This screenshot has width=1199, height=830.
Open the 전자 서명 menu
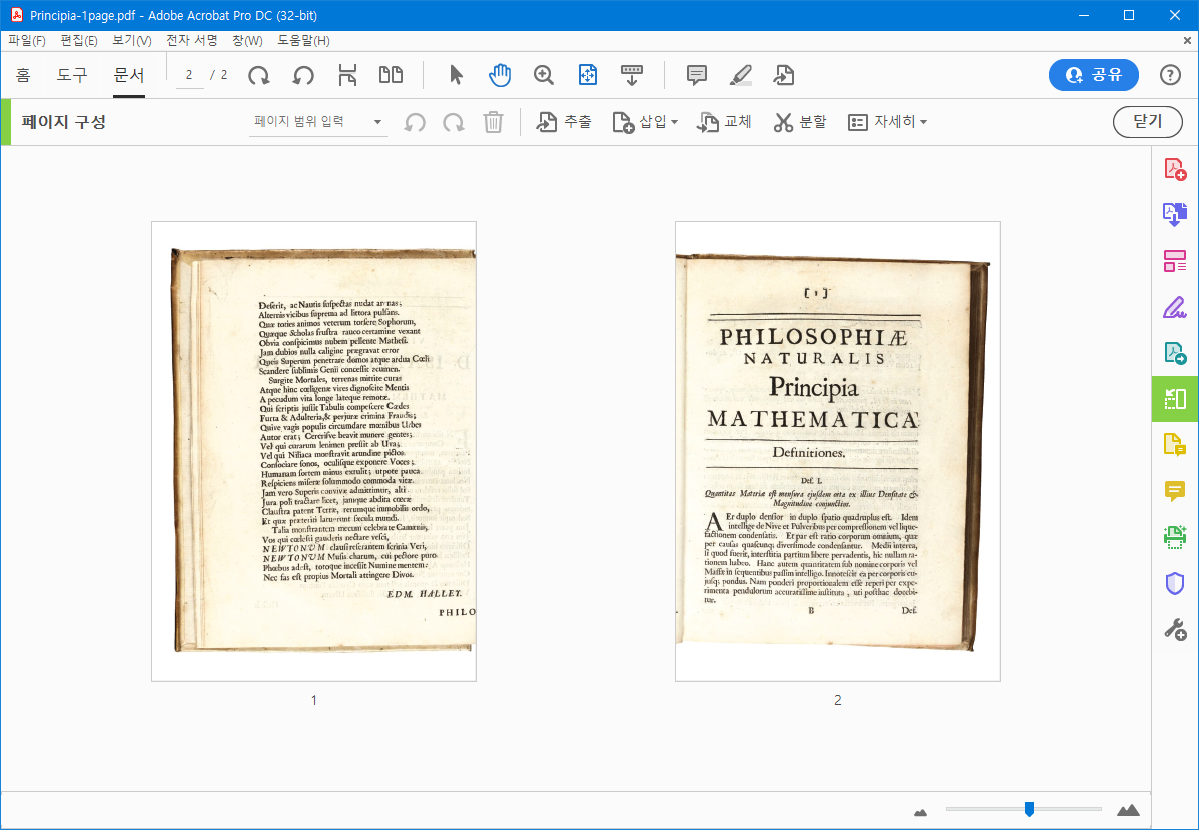pyautogui.click(x=192, y=41)
